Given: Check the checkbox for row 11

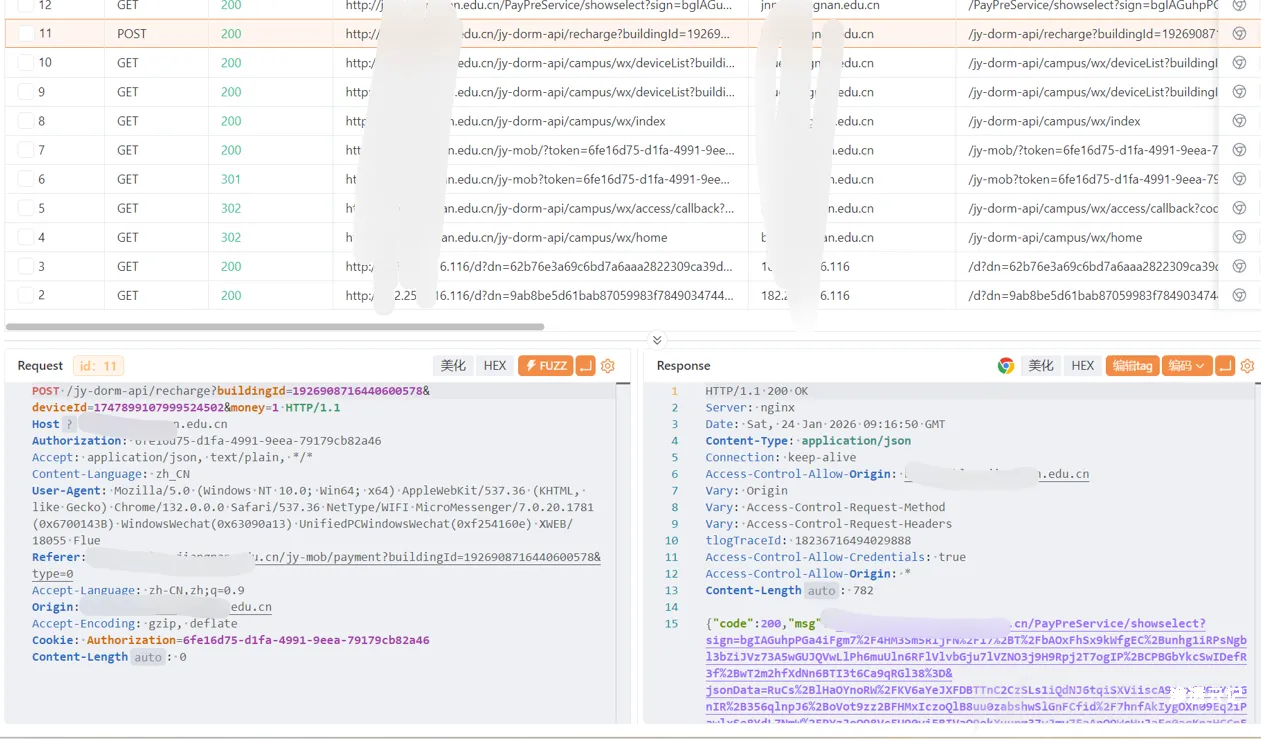Looking at the screenshot, I should (x=26, y=34).
